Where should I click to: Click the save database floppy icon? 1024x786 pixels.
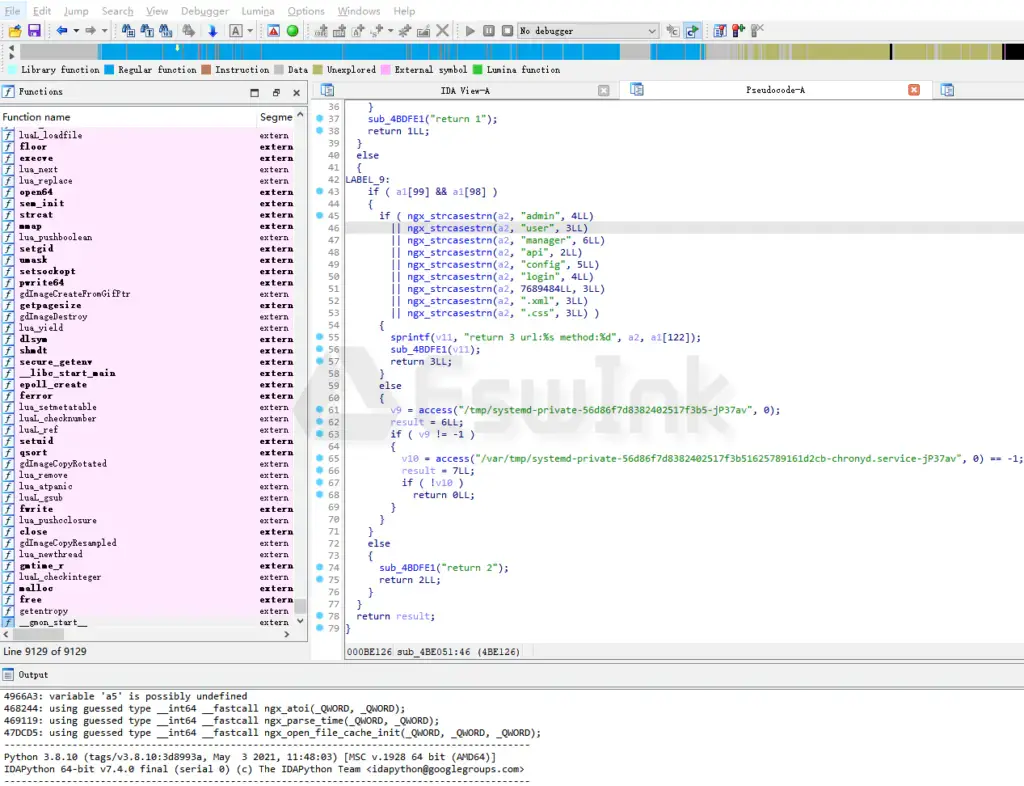click(x=34, y=31)
